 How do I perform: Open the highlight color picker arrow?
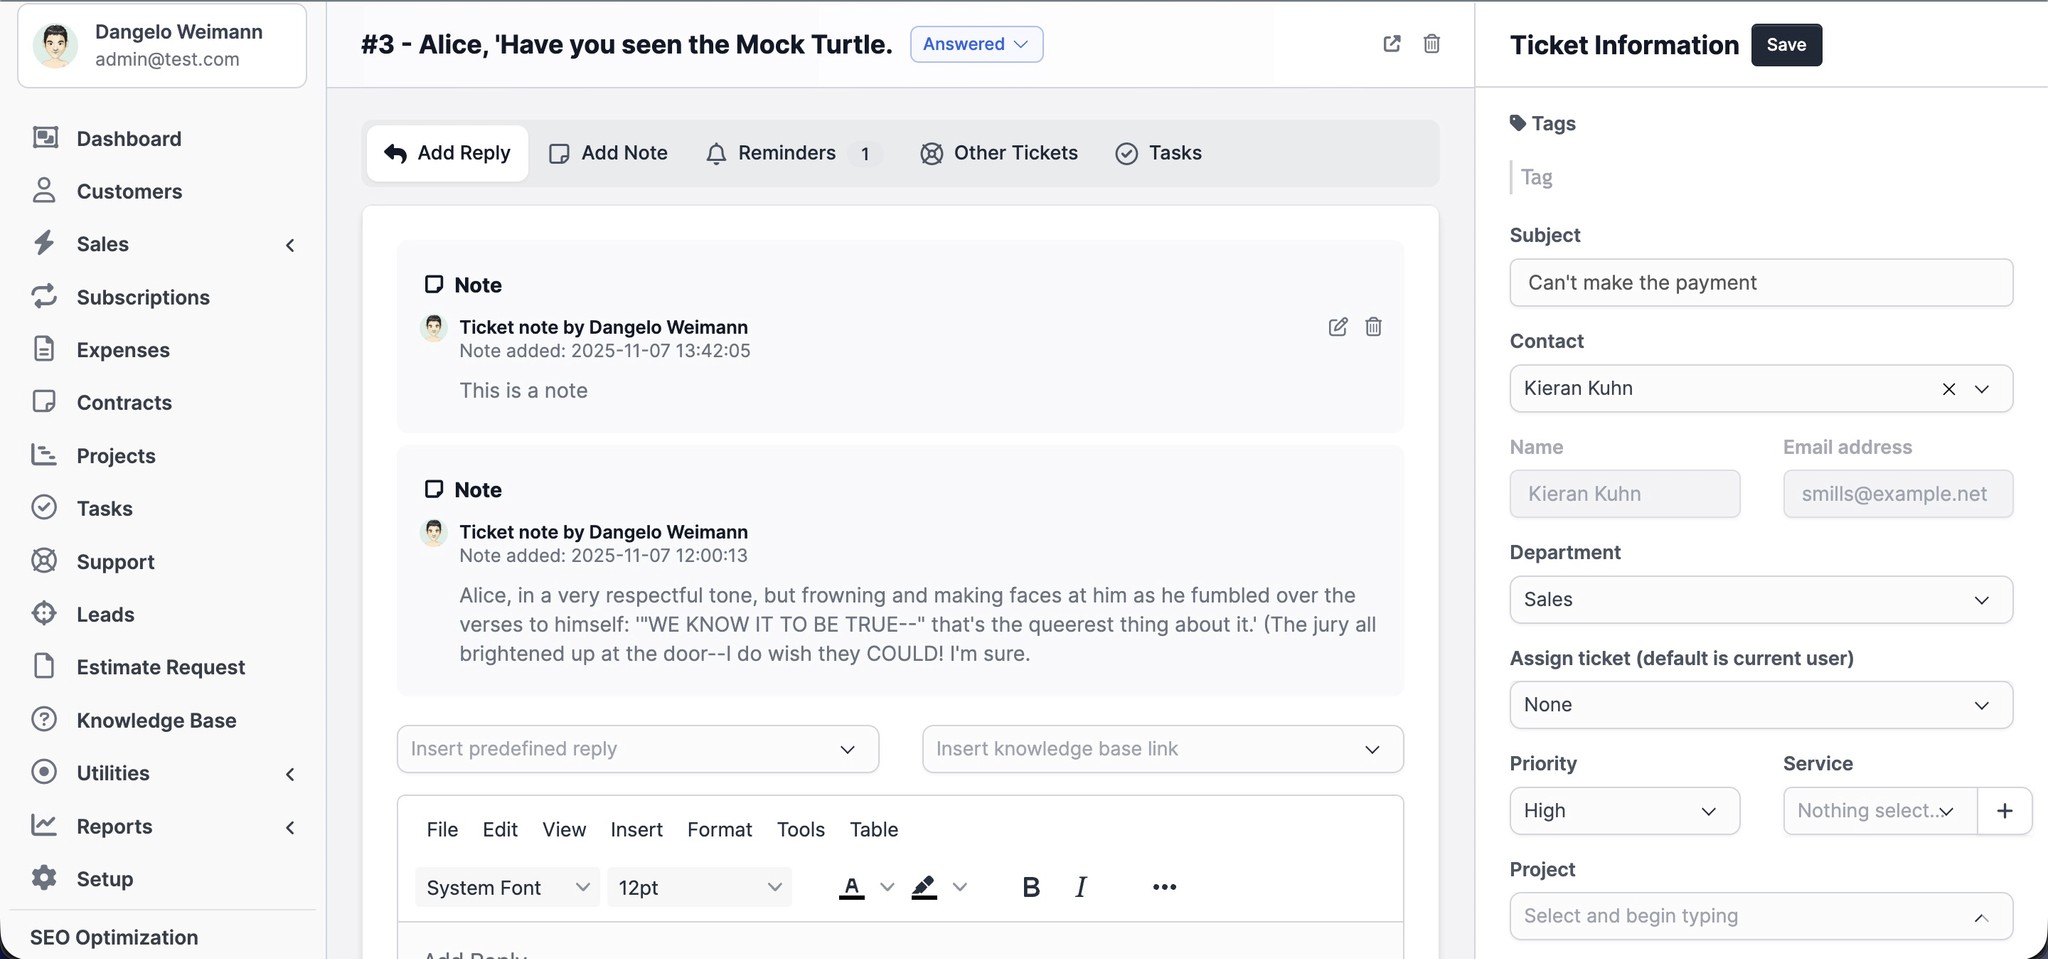pyautogui.click(x=960, y=887)
